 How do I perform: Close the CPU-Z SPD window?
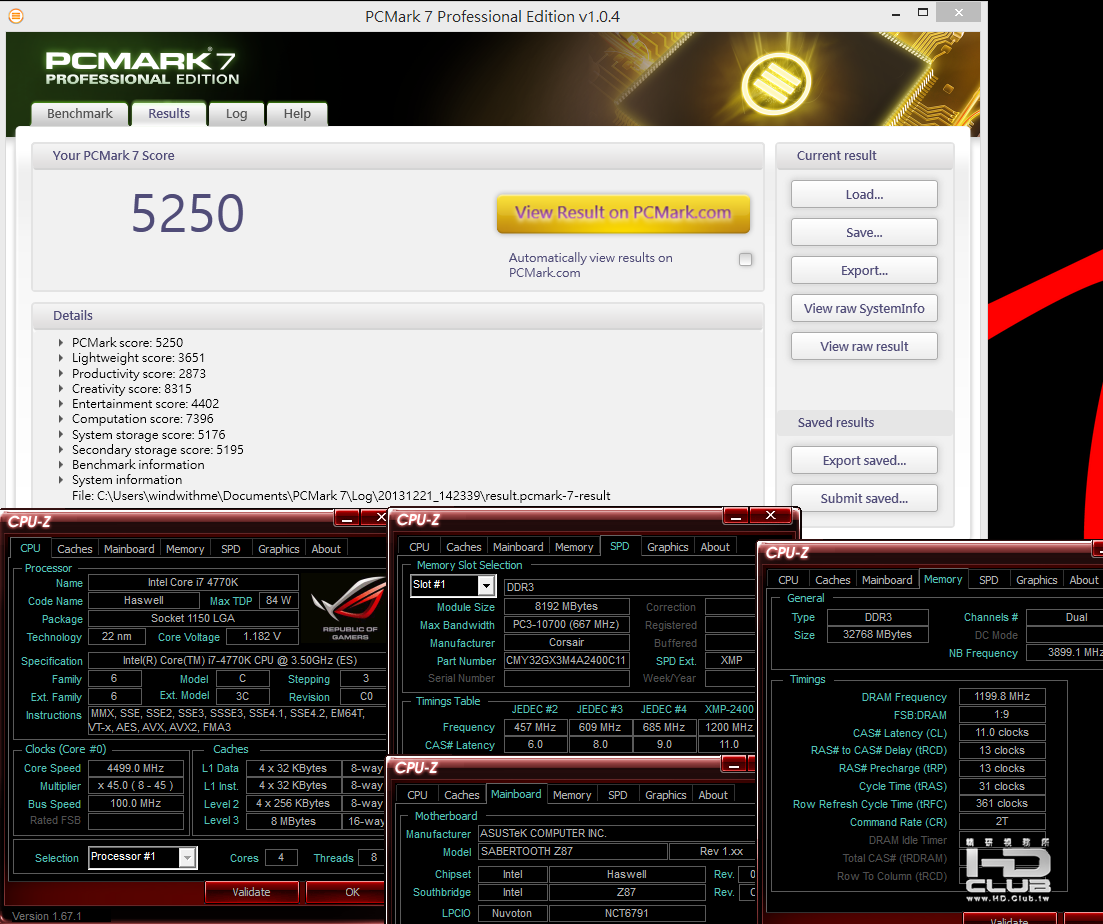coord(771,516)
